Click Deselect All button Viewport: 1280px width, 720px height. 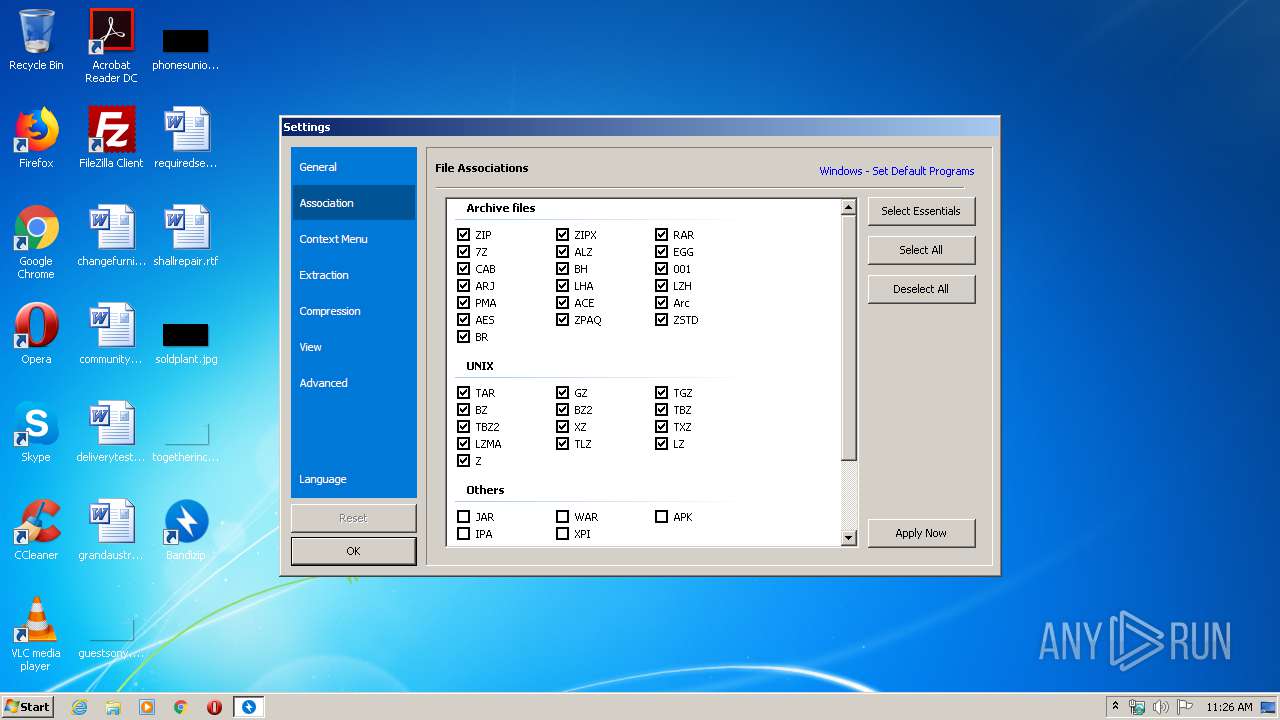(921, 289)
